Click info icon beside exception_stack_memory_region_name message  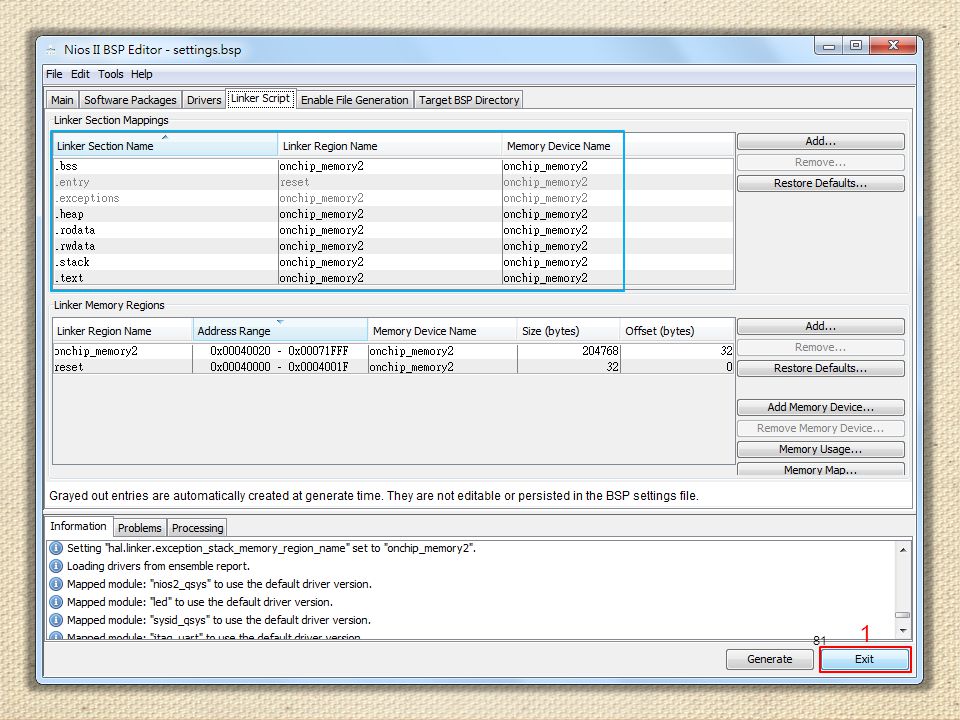[x=56, y=548]
